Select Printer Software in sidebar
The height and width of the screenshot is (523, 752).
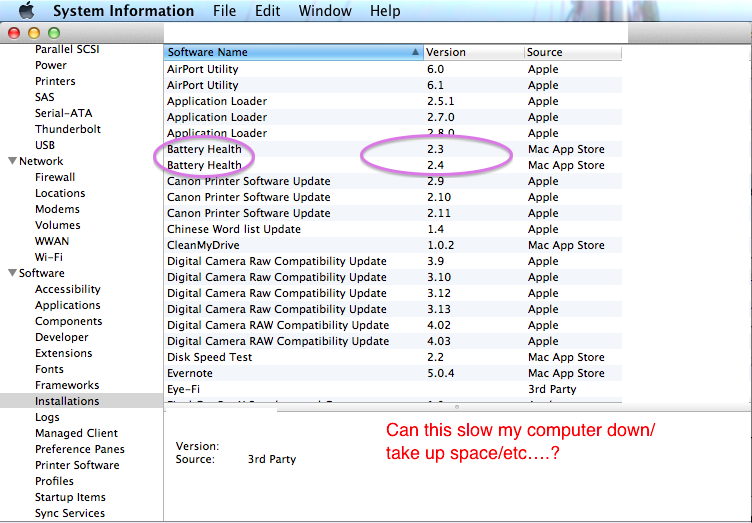77,465
